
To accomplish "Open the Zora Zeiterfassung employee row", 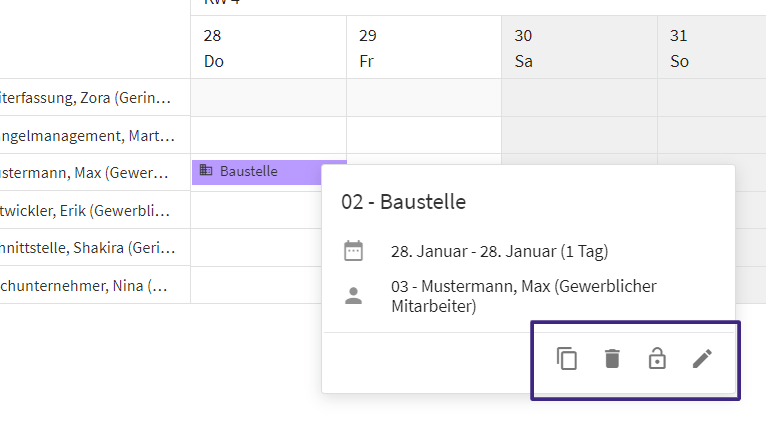I will coord(86,98).
